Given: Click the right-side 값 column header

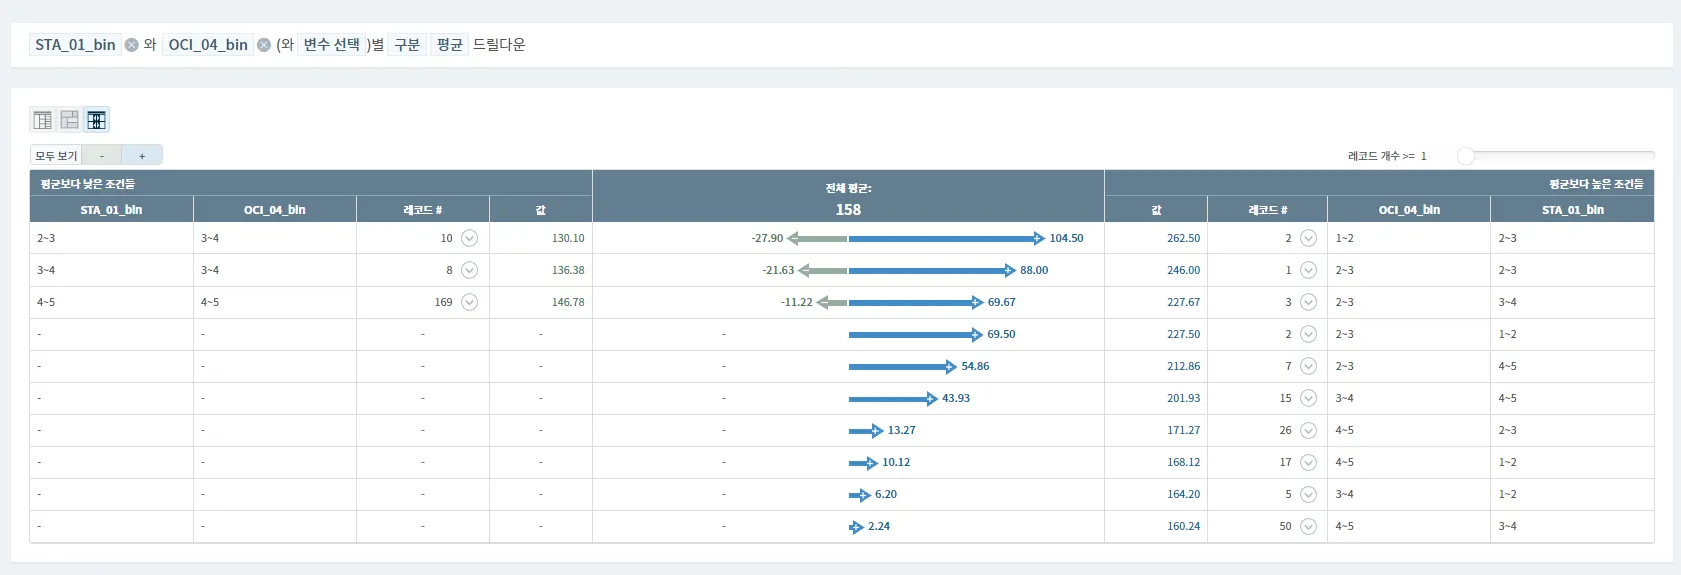Looking at the screenshot, I should pyautogui.click(x=1156, y=210).
